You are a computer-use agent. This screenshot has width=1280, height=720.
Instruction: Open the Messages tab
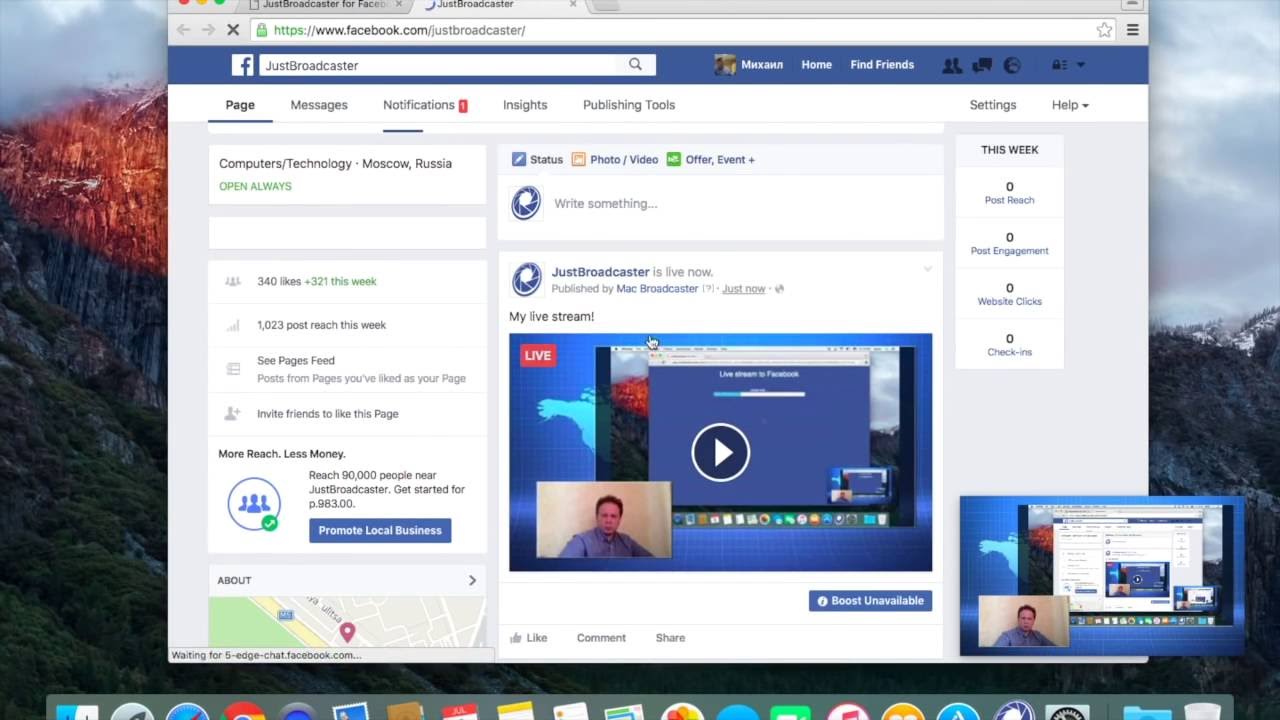tap(319, 105)
